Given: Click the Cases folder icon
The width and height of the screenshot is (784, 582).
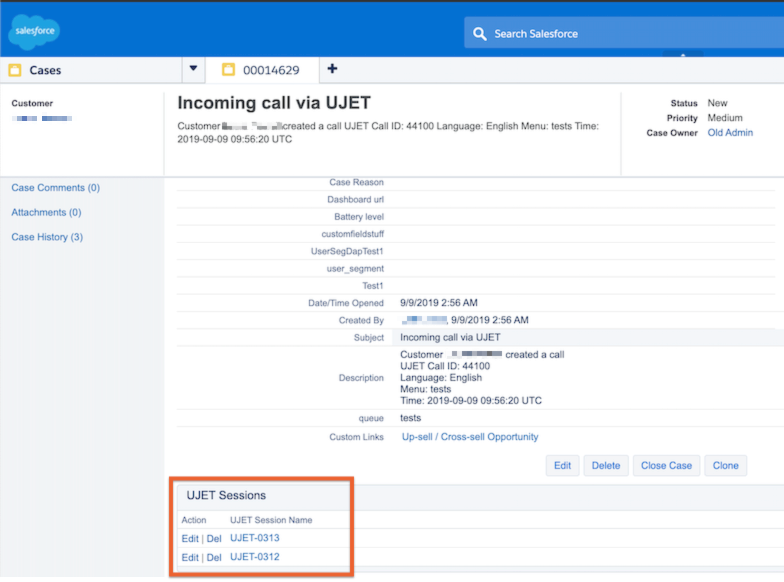Looking at the screenshot, I should [x=15, y=70].
